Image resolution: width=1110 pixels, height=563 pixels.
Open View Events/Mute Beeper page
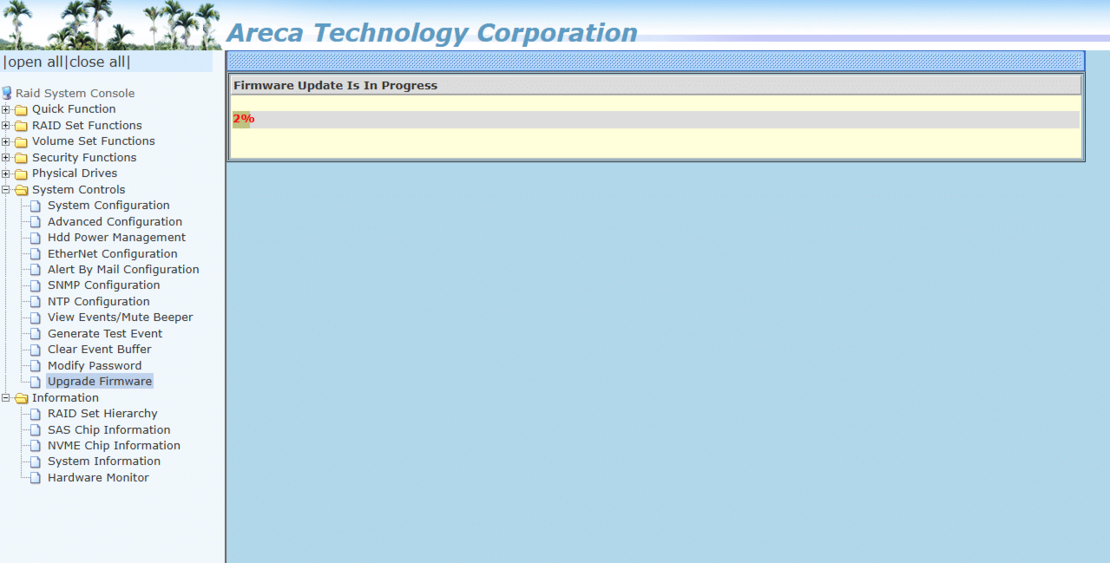[120, 318]
